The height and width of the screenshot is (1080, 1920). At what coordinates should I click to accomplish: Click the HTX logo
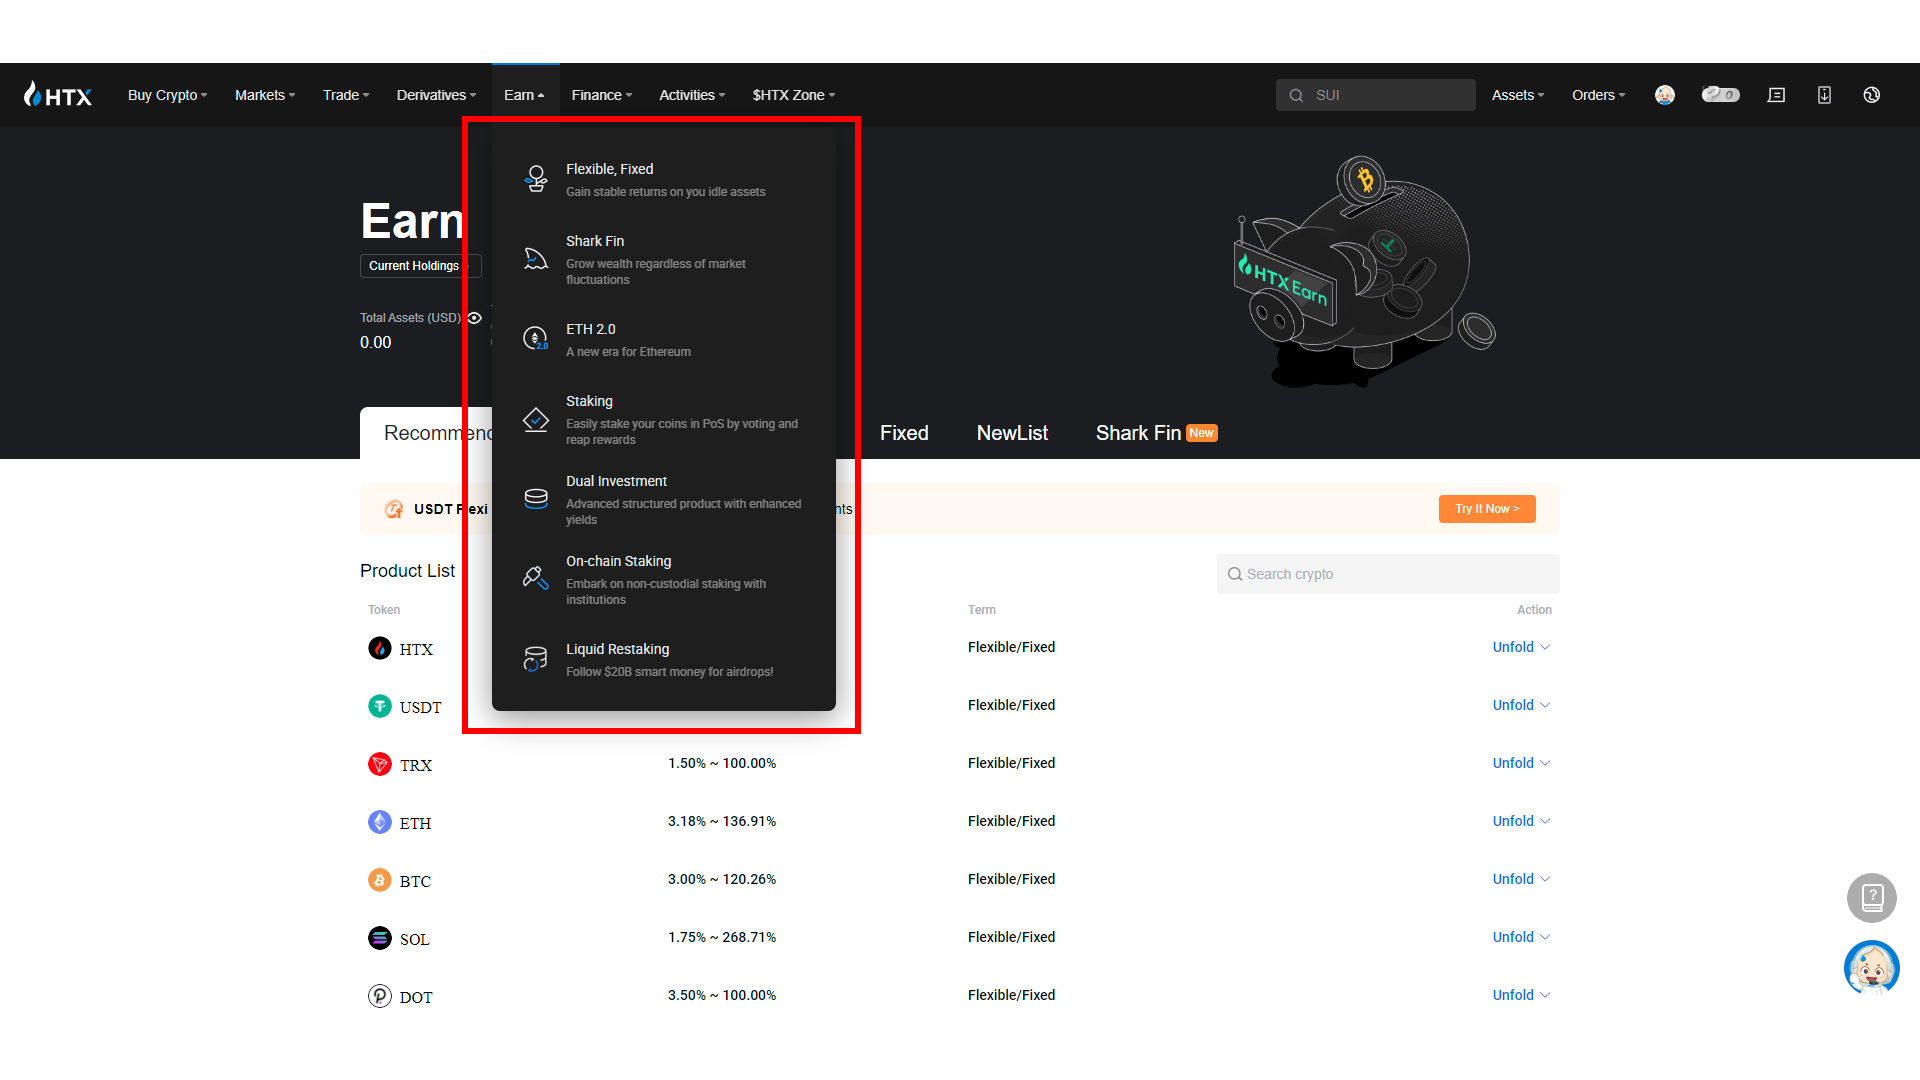coord(58,95)
